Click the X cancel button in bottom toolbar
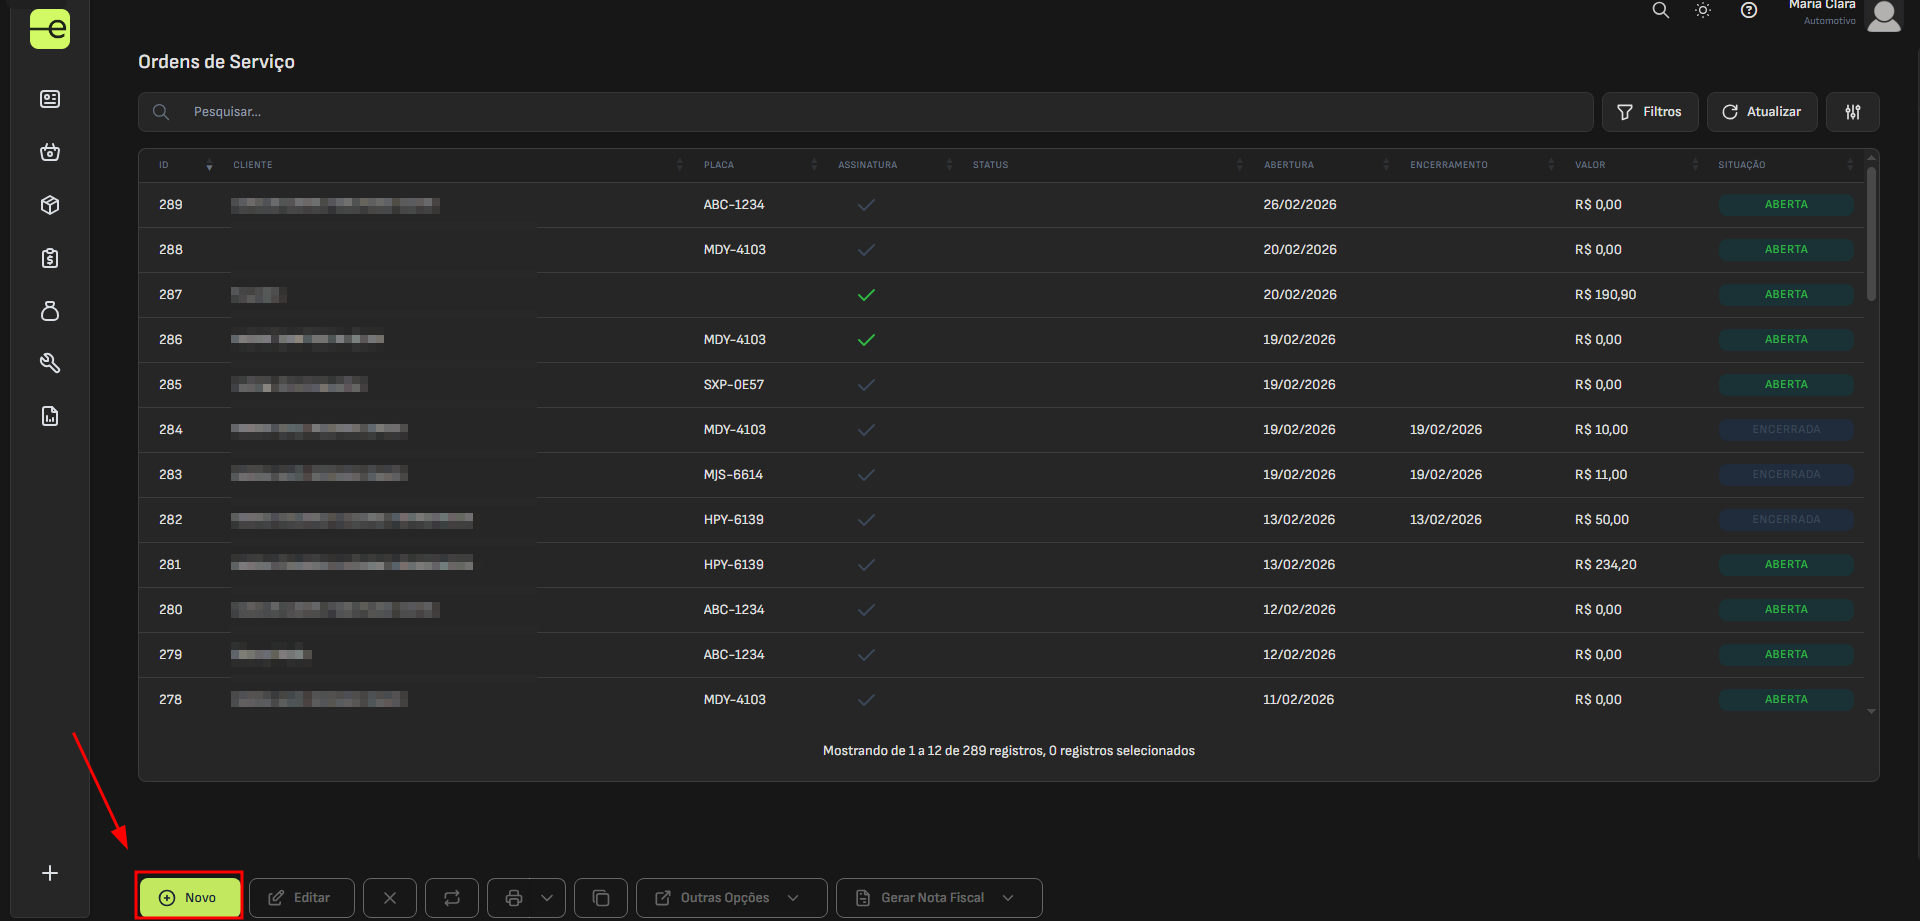 coord(390,898)
